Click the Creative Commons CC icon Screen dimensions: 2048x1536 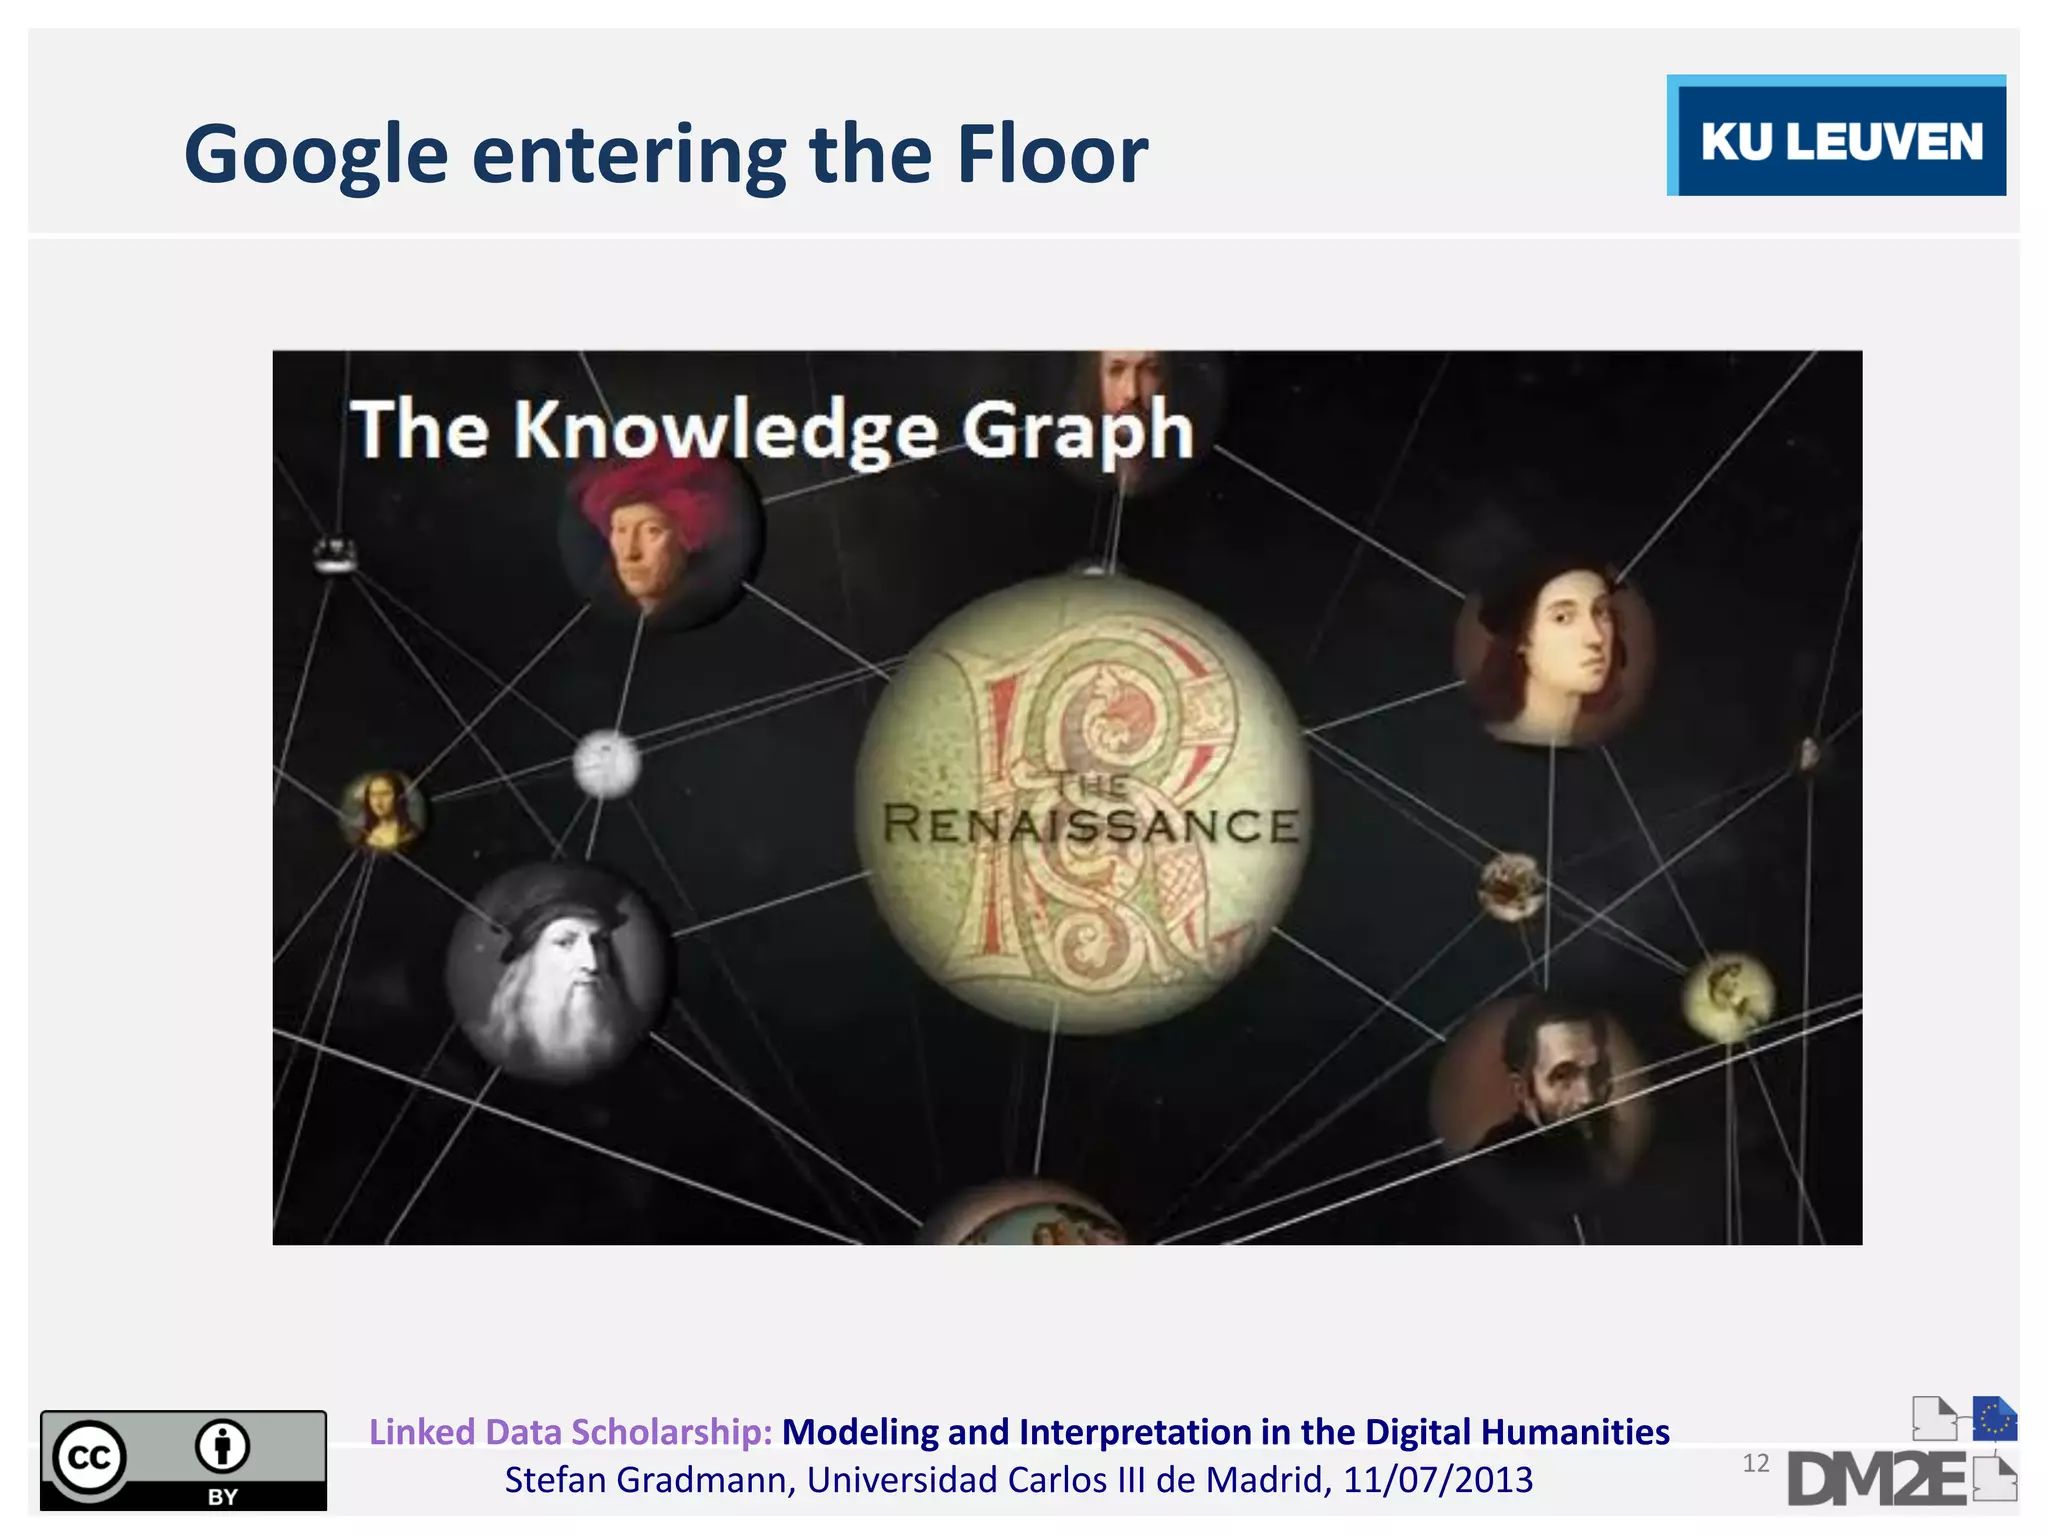(90, 1457)
